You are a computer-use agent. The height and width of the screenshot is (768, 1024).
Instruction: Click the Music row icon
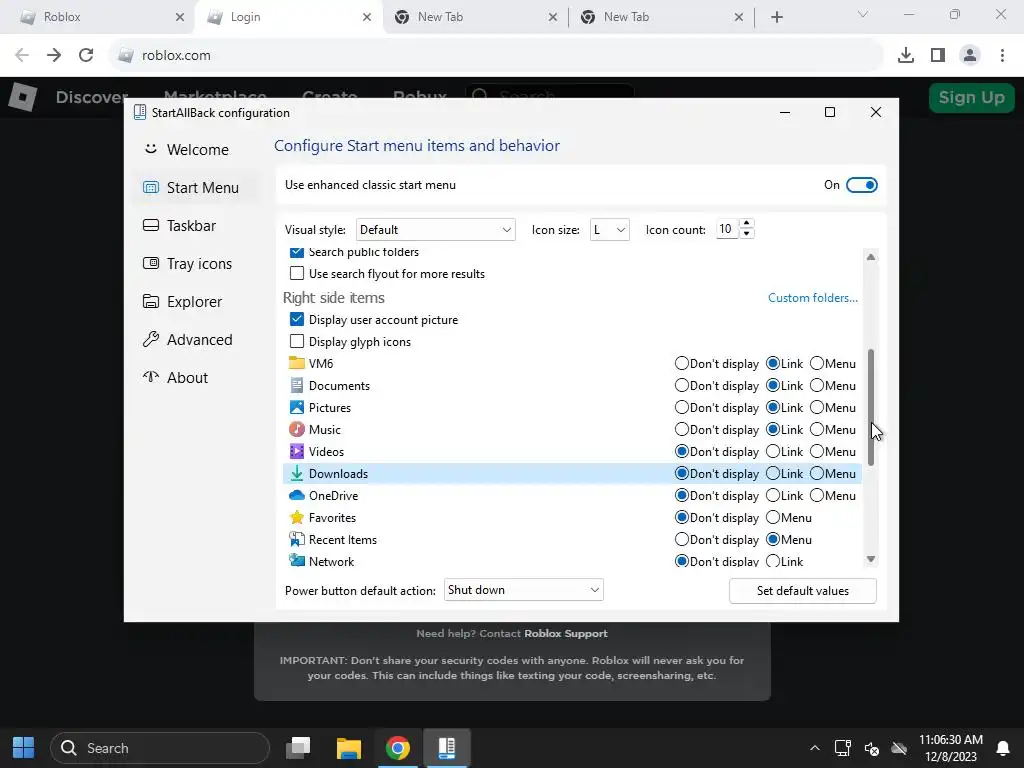(x=296, y=429)
